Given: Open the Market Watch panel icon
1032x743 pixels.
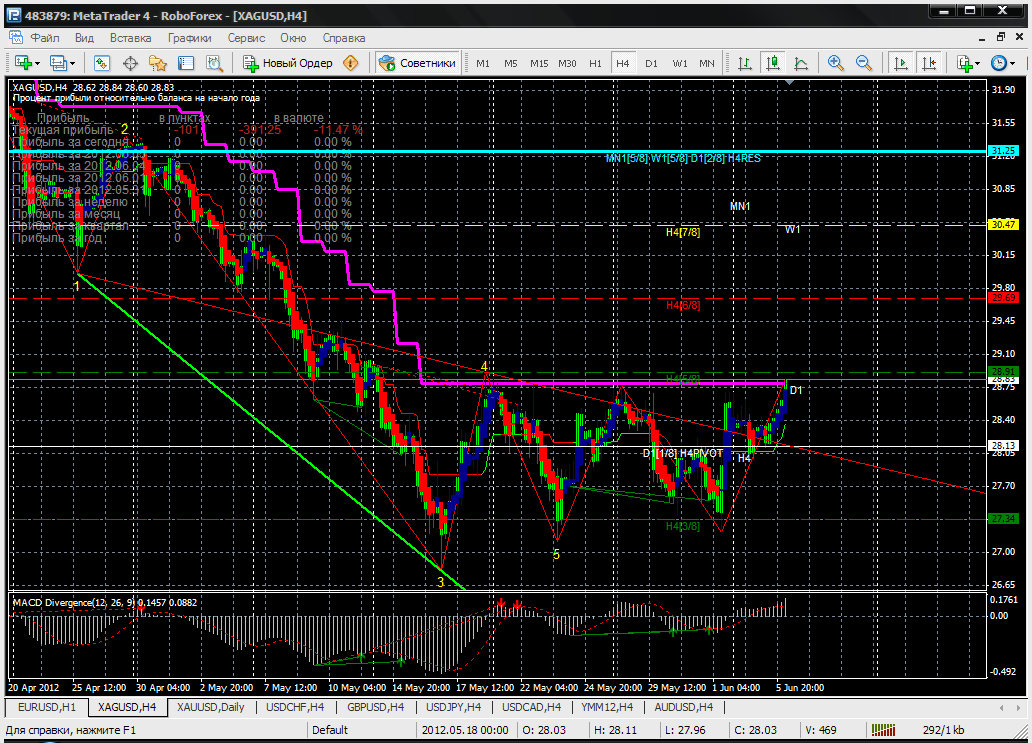Looking at the screenshot, I should pos(102,63).
